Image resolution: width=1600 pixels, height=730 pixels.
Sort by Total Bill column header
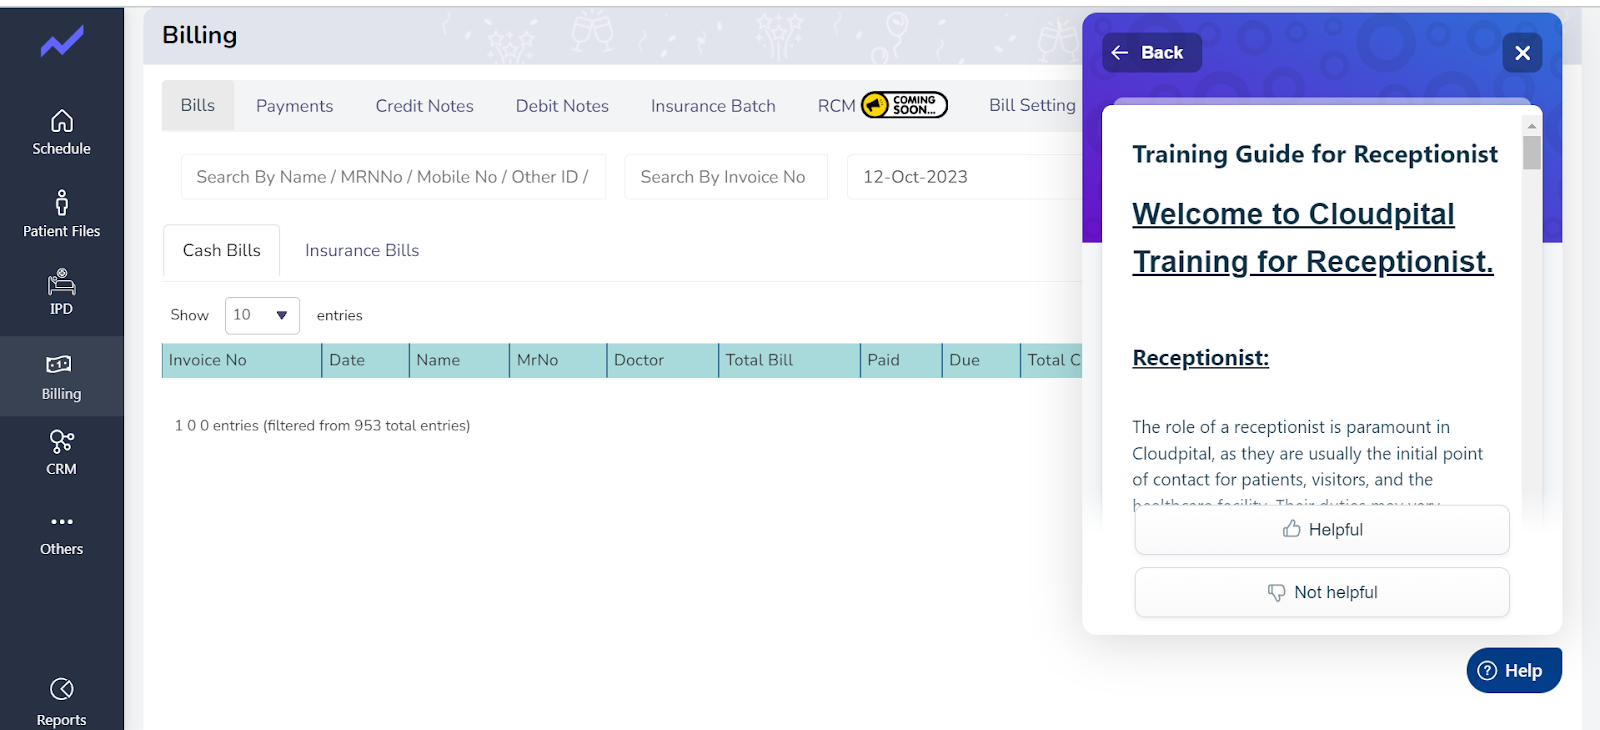coord(789,360)
